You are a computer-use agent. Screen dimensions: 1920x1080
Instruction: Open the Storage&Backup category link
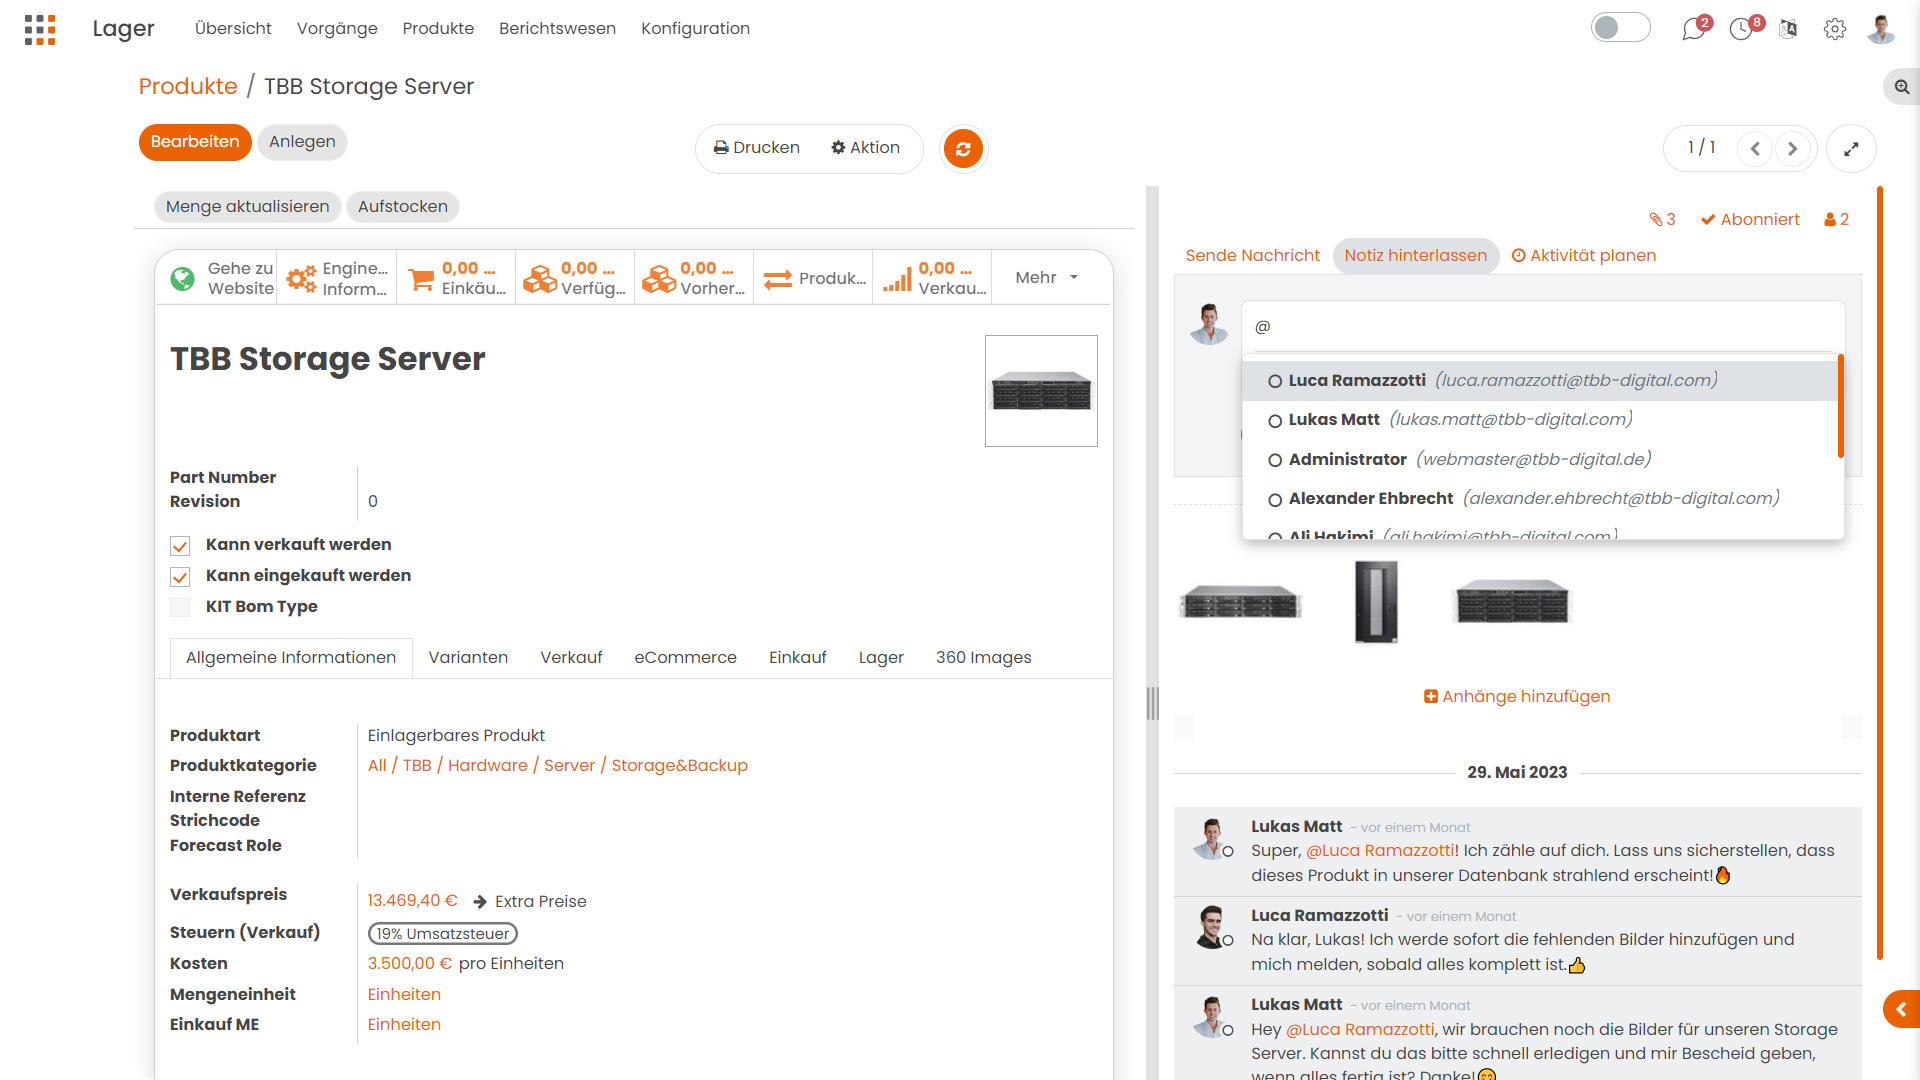coord(679,766)
